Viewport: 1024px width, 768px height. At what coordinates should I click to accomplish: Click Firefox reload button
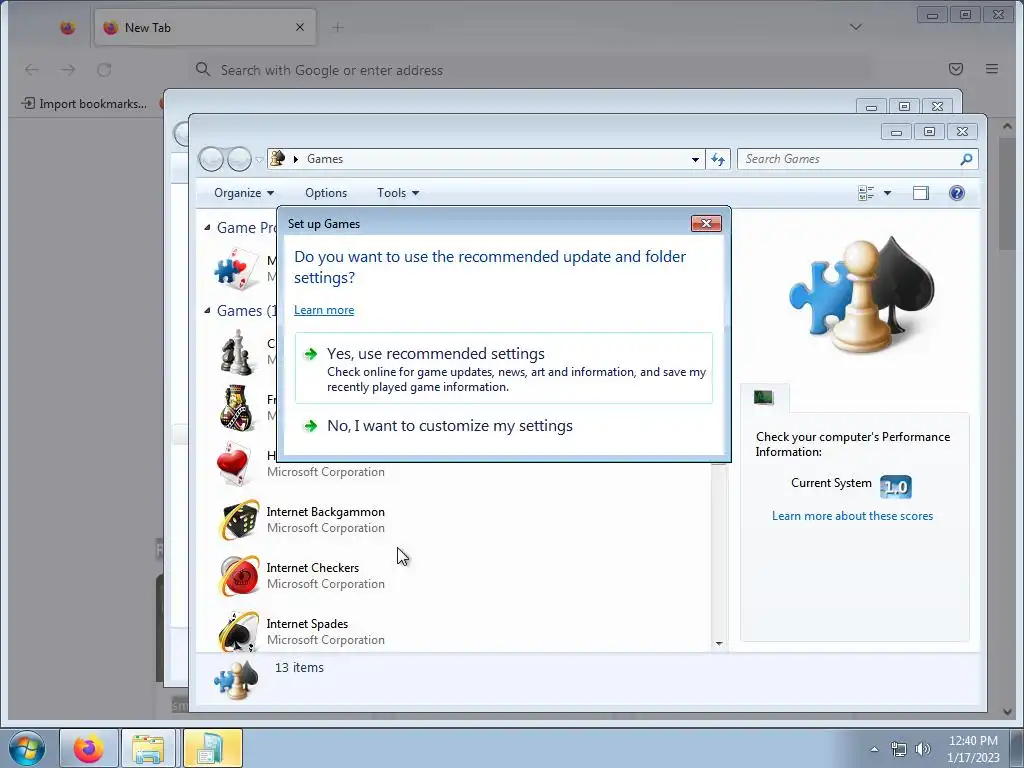click(x=104, y=69)
